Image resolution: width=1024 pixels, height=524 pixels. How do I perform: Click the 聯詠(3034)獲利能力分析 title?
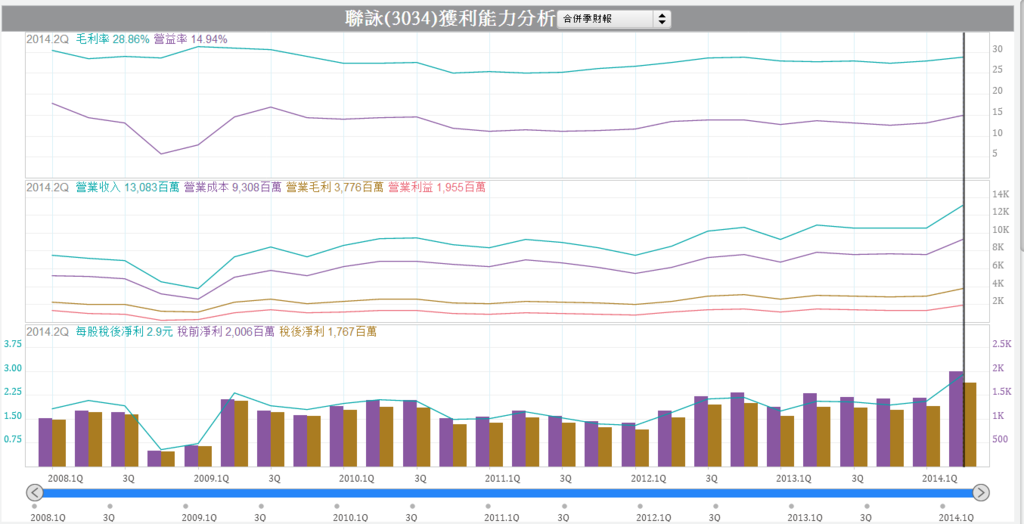(x=451, y=18)
